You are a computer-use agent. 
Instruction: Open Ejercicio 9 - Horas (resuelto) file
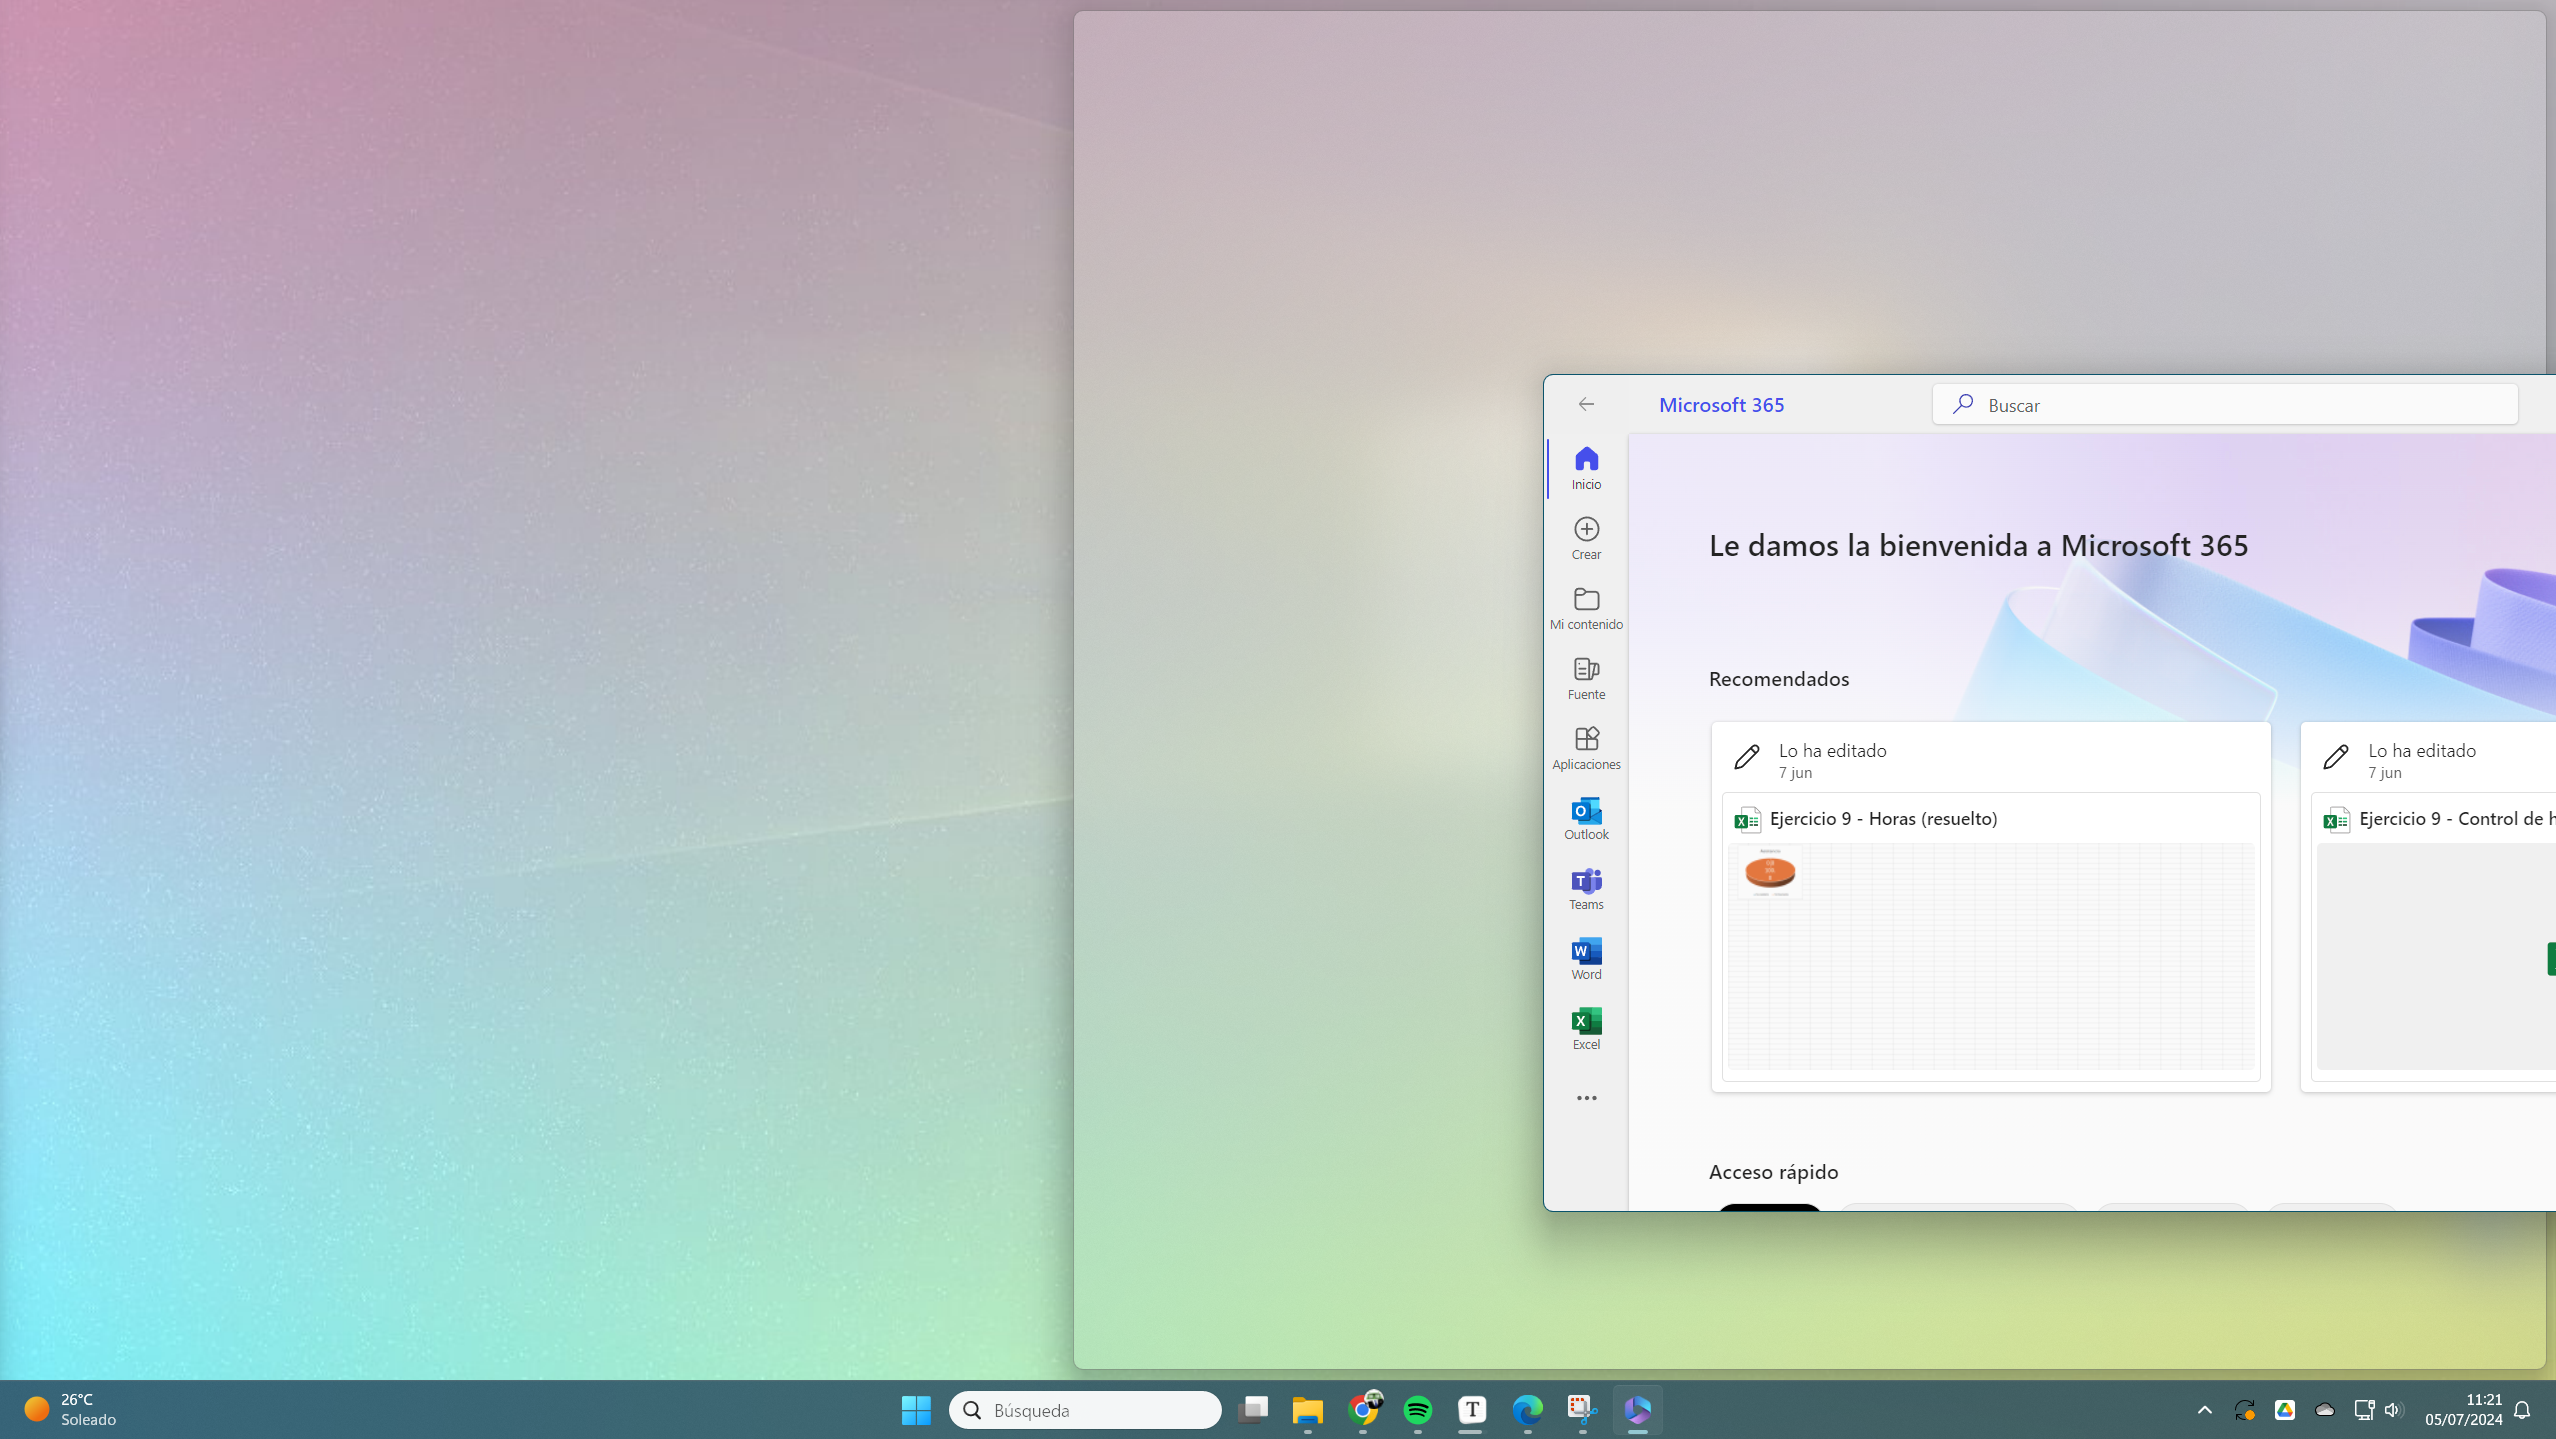point(1883,818)
